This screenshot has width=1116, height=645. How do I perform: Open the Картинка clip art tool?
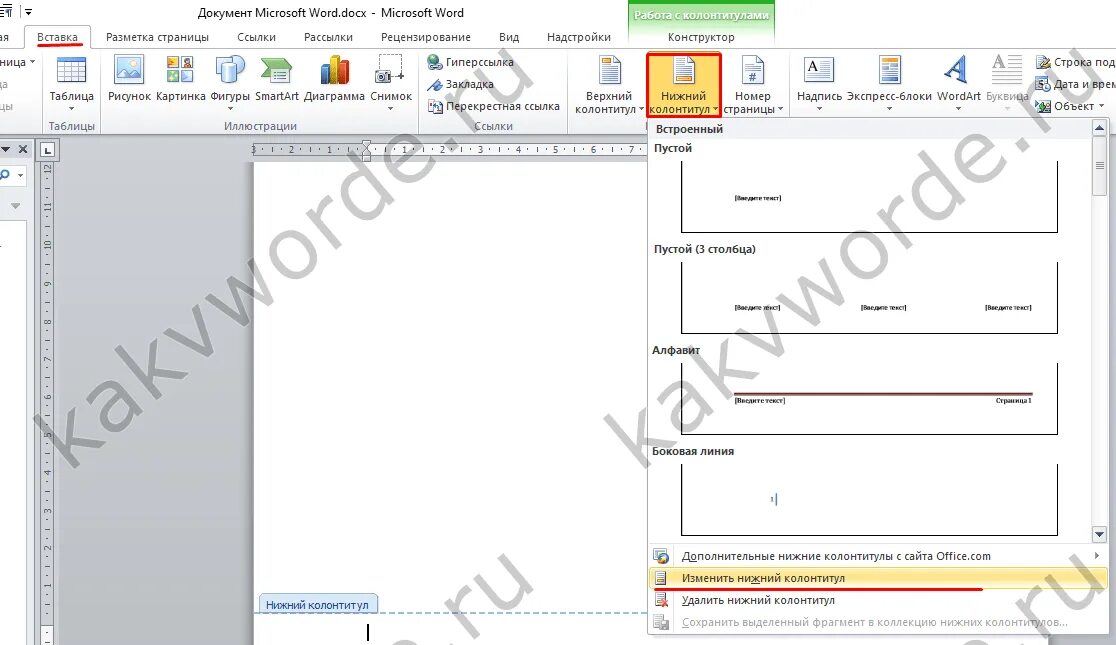pyautogui.click(x=180, y=78)
